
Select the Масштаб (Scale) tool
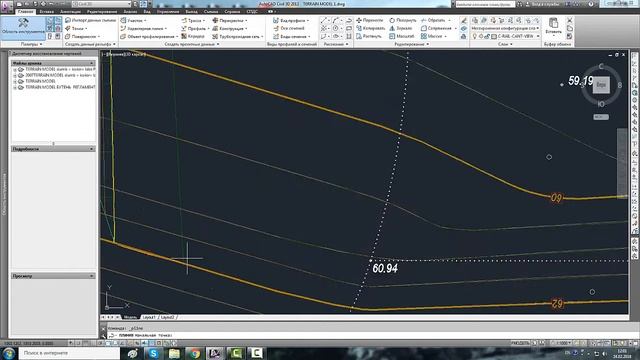point(402,36)
